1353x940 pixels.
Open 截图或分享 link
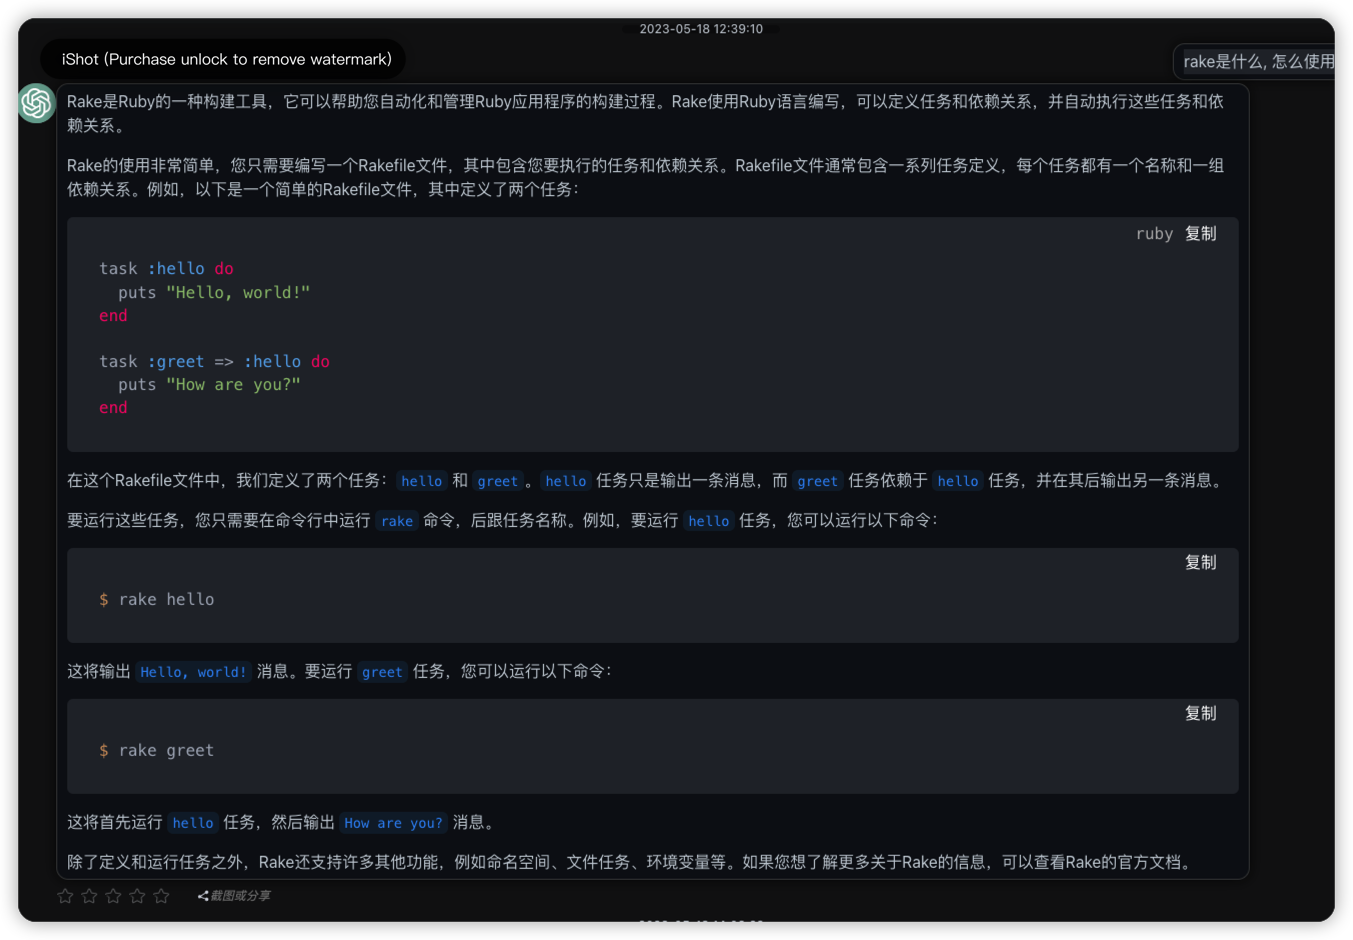[240, 896]
